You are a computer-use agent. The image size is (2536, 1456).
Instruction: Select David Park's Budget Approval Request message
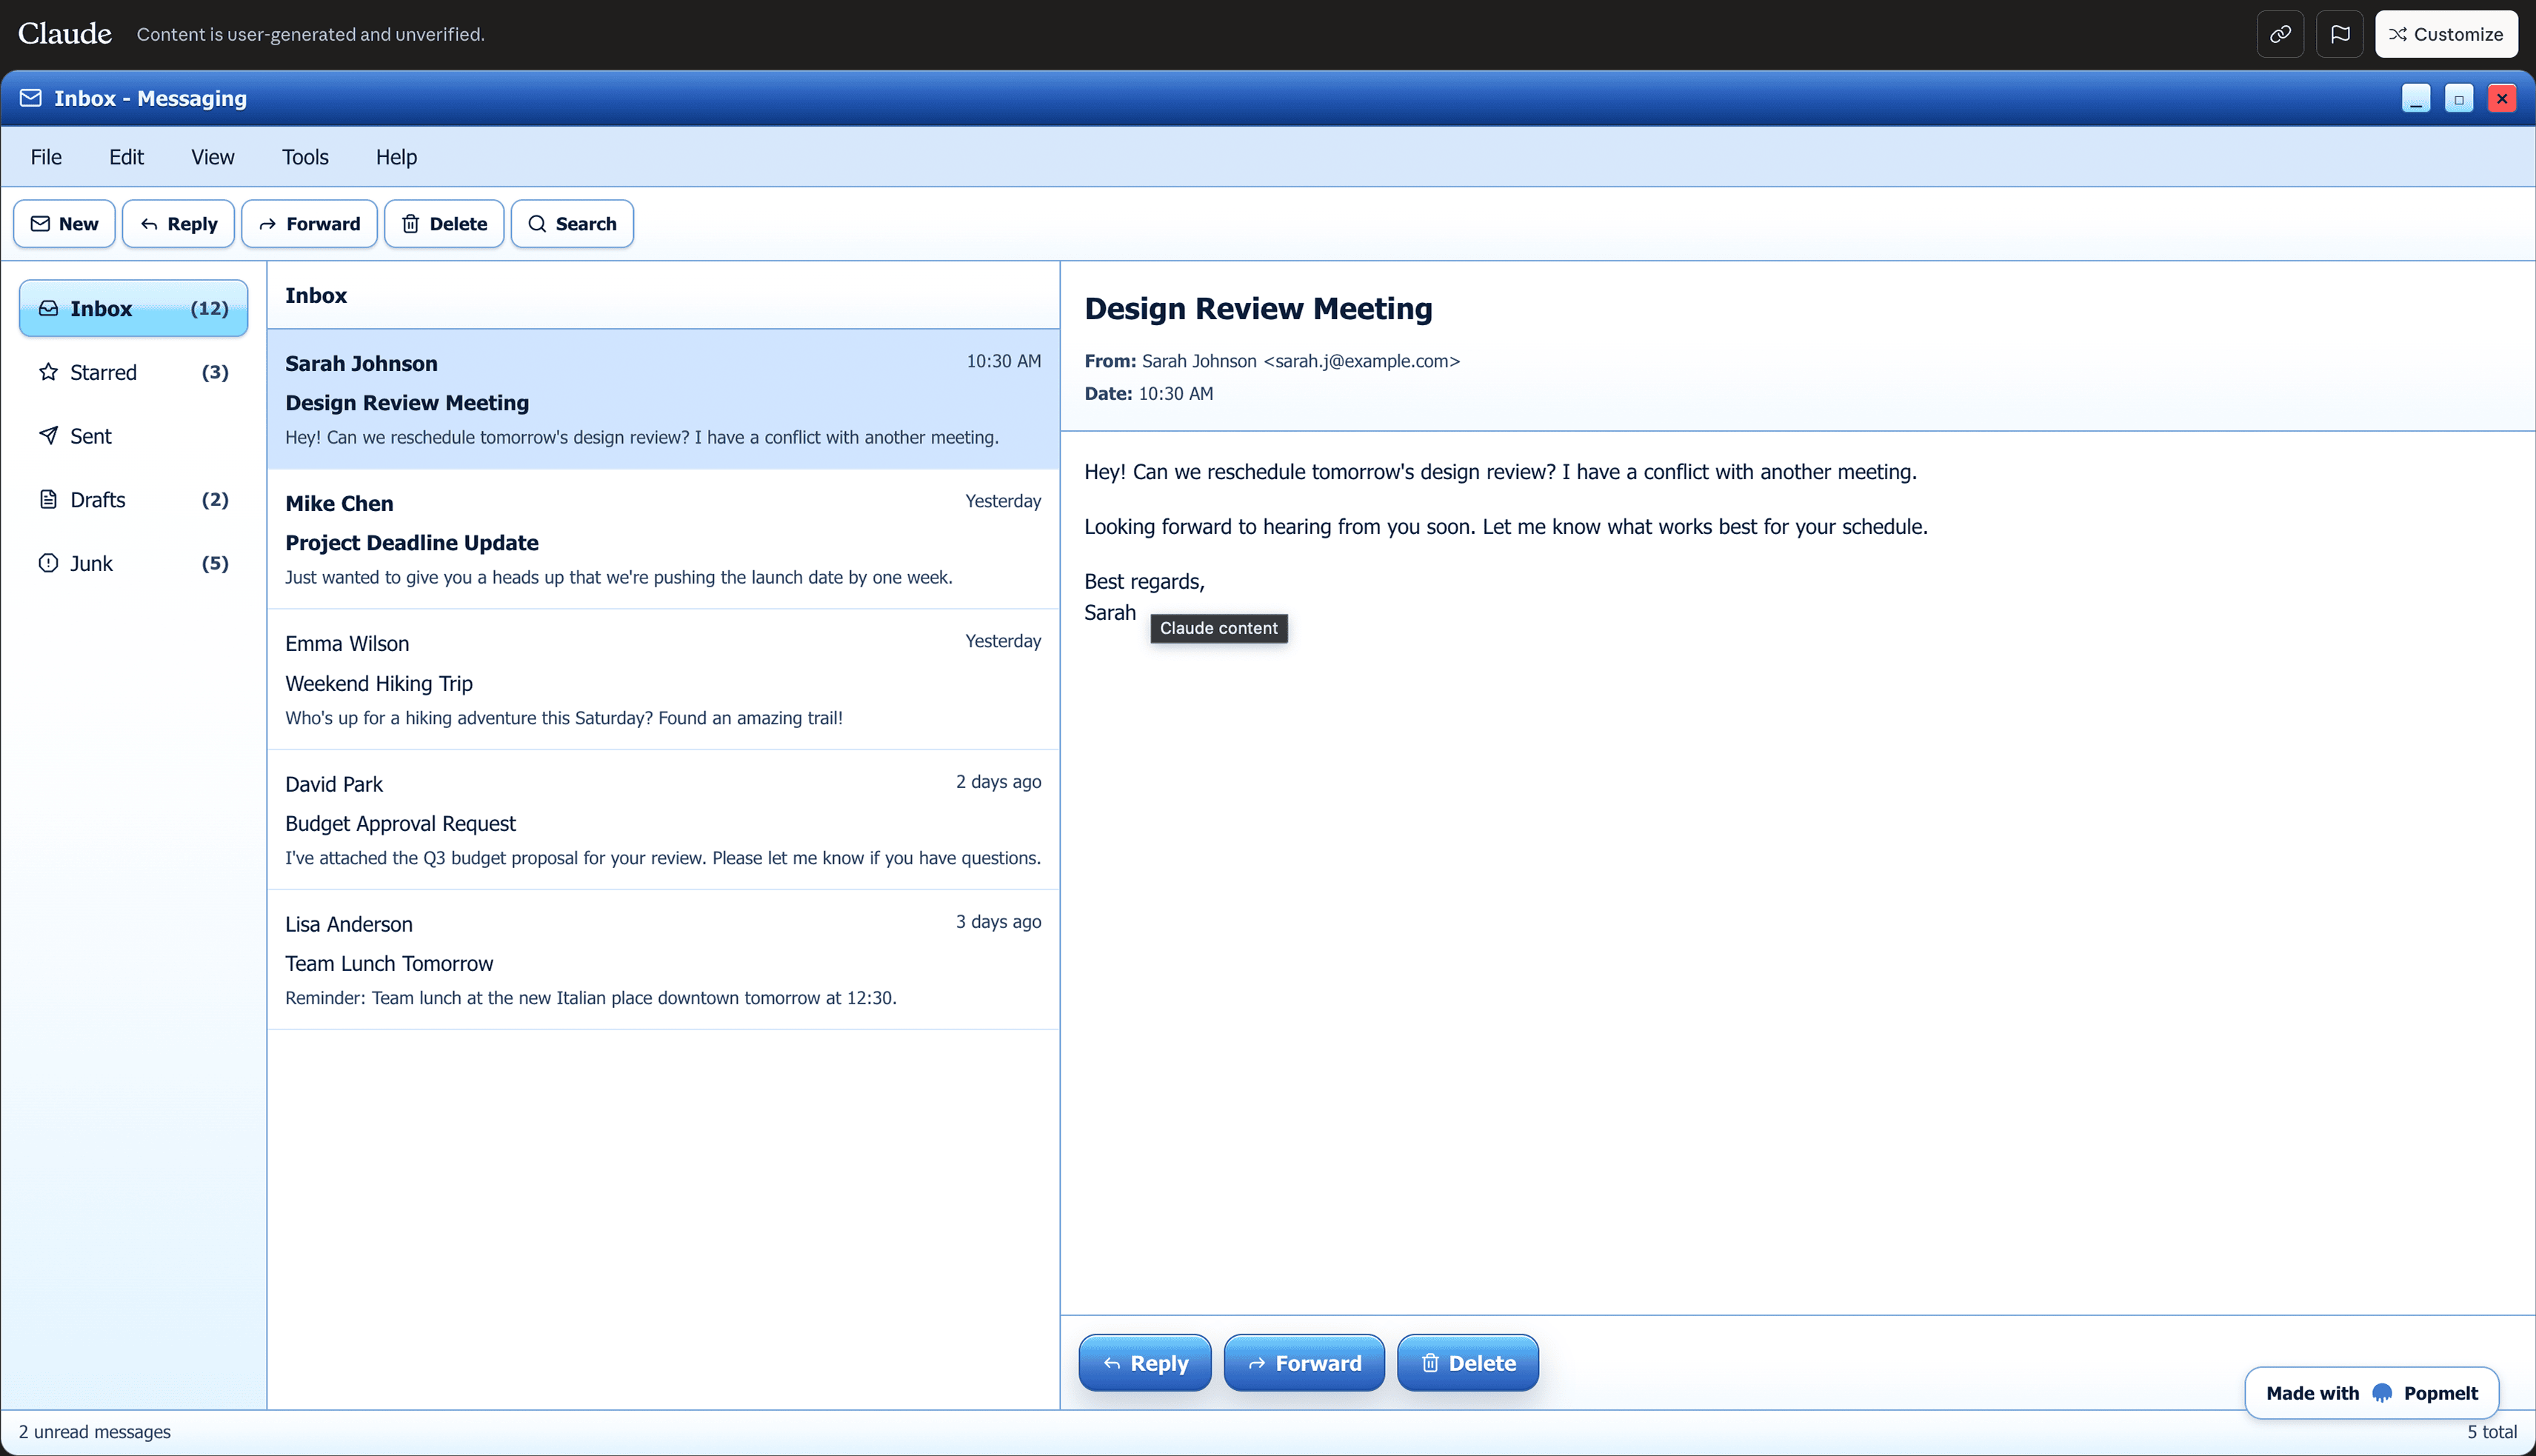(x=662, y=820)
